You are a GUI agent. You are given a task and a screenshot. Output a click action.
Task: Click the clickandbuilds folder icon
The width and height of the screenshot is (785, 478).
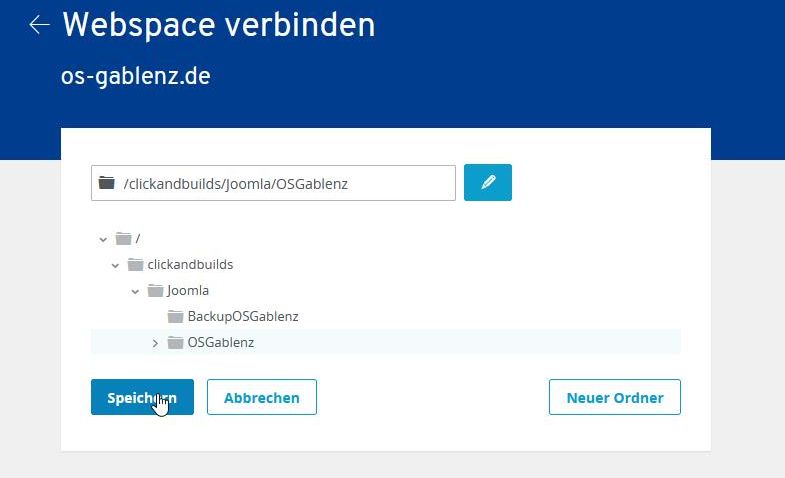135,265
